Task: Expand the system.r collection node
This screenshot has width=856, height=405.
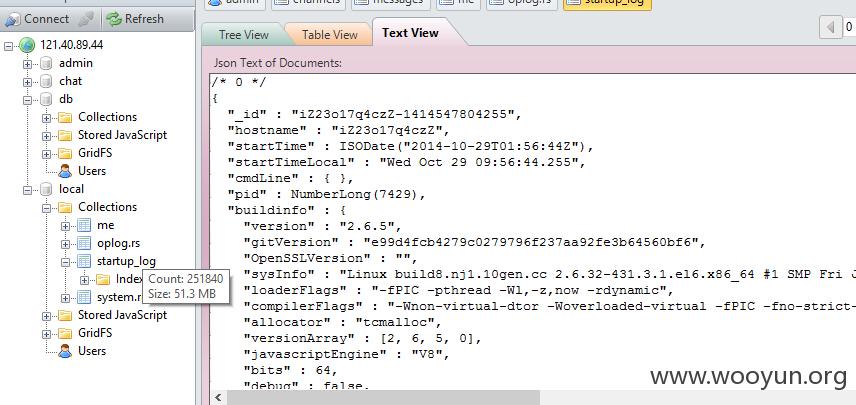Action: coord(66,298)
